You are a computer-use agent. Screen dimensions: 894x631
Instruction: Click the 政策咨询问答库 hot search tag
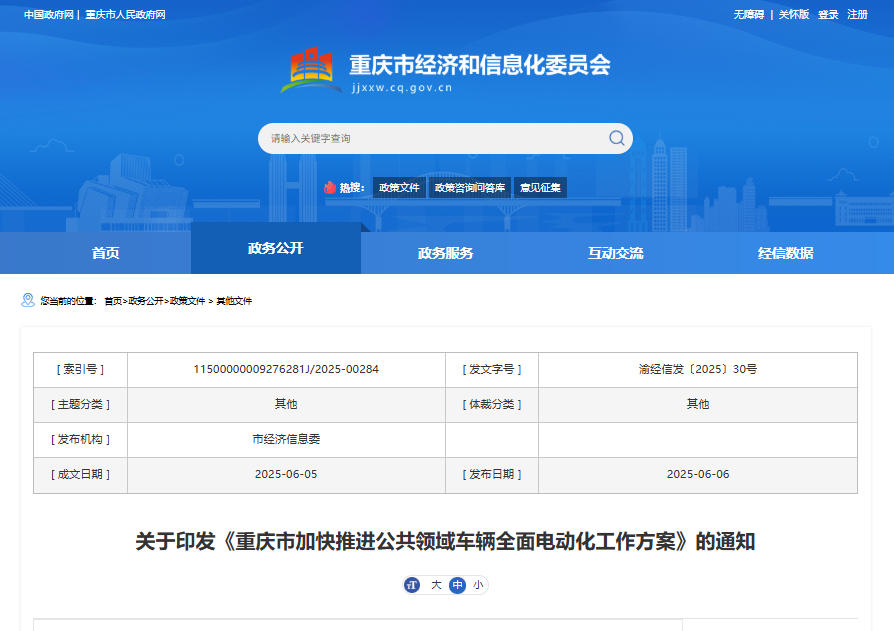coord(470,188)
